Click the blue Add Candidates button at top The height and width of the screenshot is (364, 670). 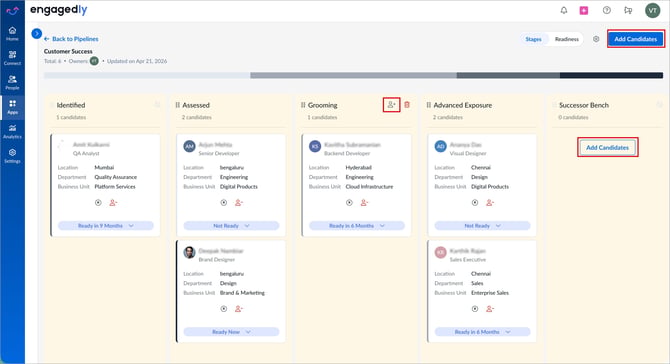tap(636, 39)
